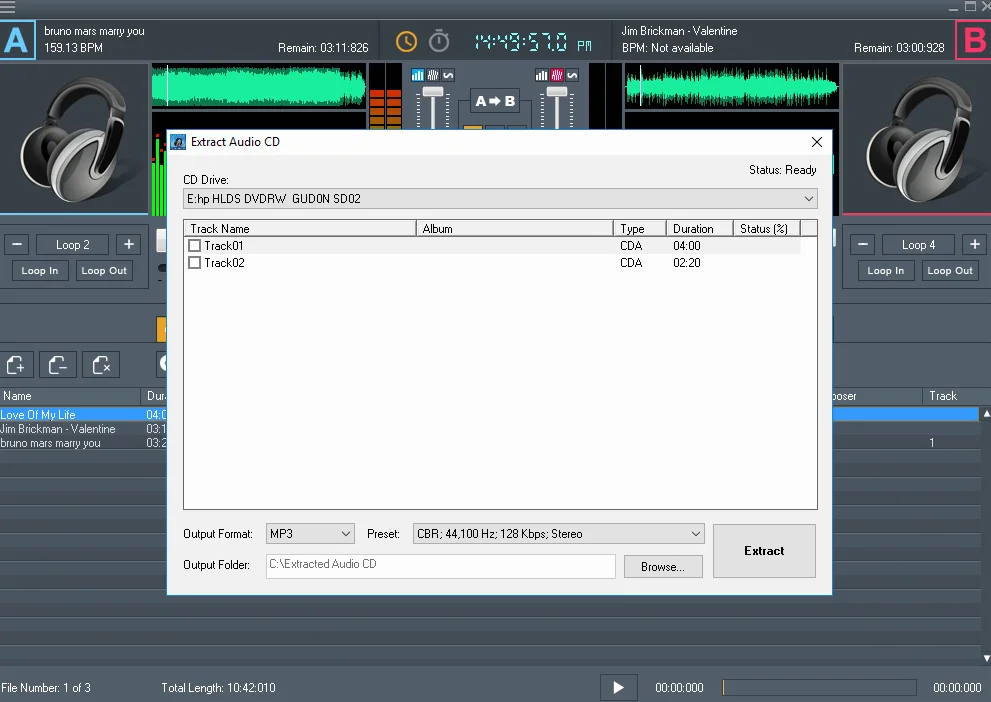Click the remove file from playlist icon
Image resolution: width=991 pixels, height=702 pixels.
[x=58, y=365]
